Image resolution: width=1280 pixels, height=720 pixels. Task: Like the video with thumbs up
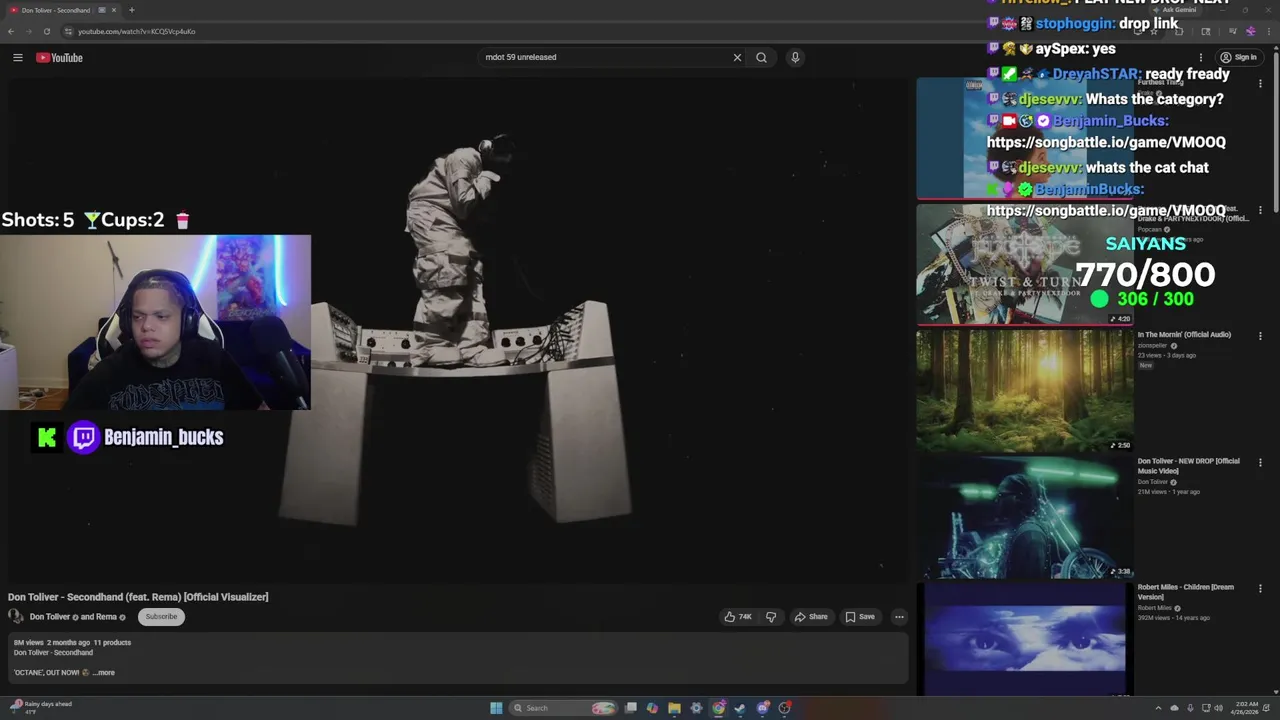738,617
